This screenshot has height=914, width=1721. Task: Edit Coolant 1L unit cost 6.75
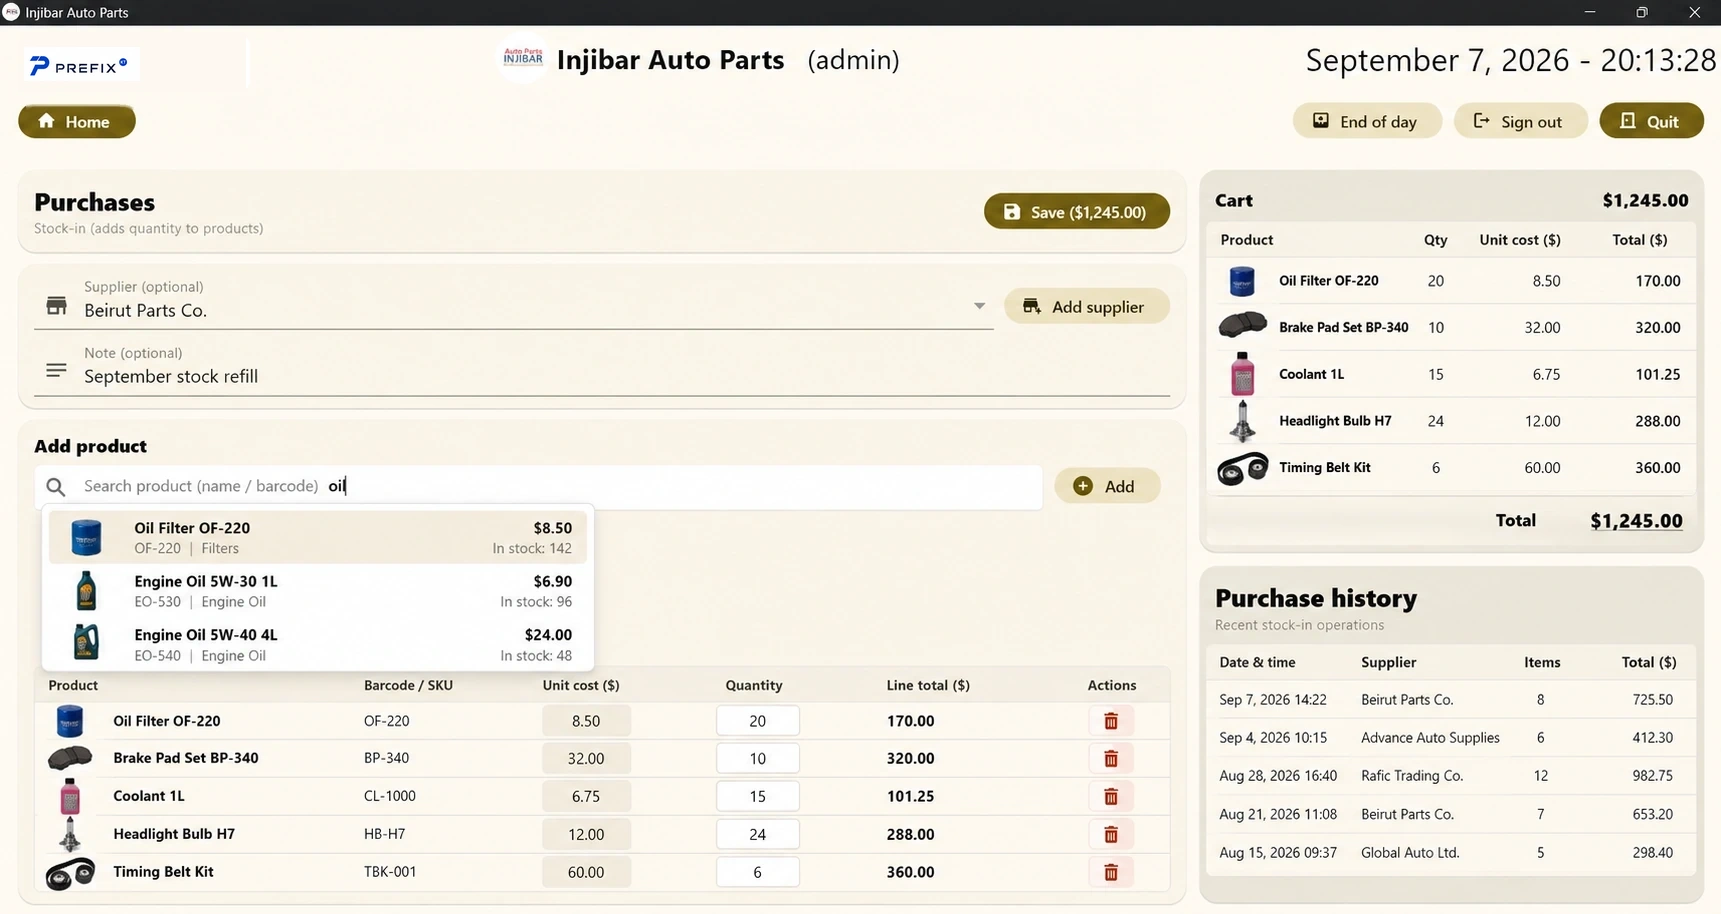pos(586,797)
